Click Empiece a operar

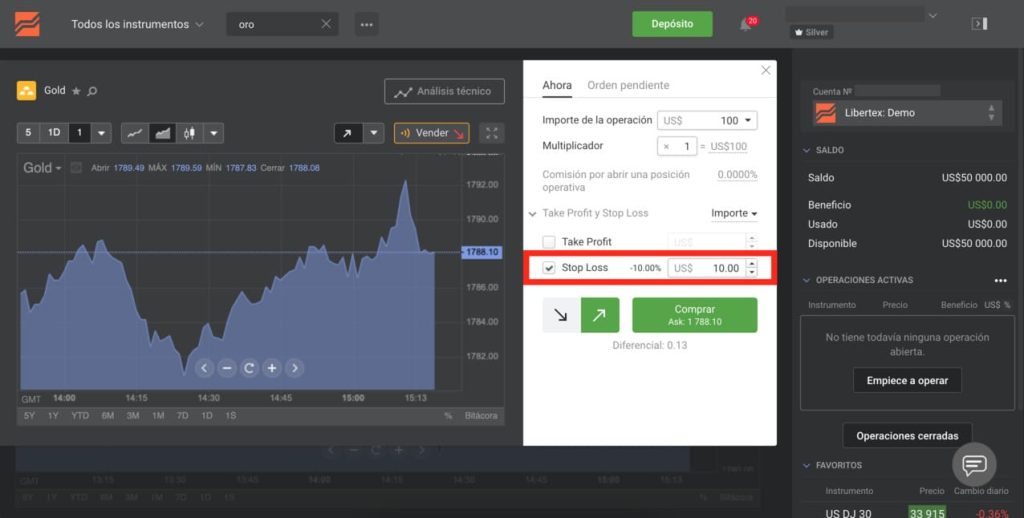[907, 381]
